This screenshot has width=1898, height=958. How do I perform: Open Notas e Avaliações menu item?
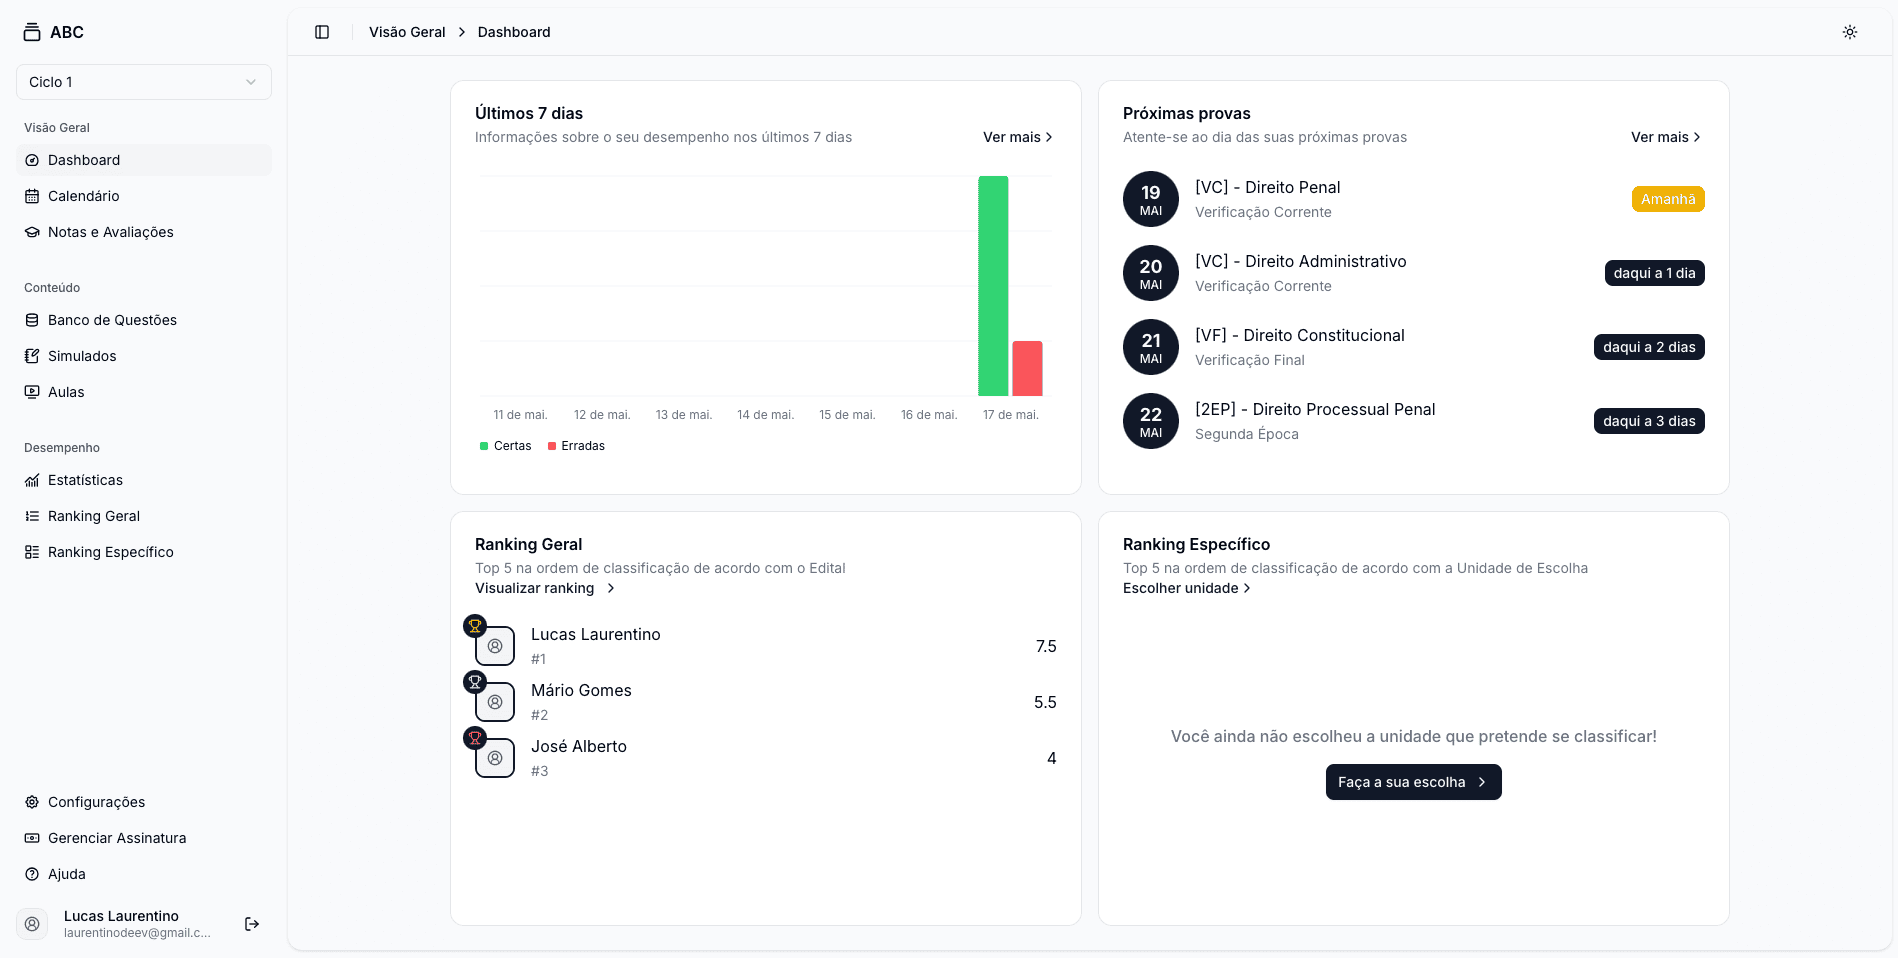point(110,232)
